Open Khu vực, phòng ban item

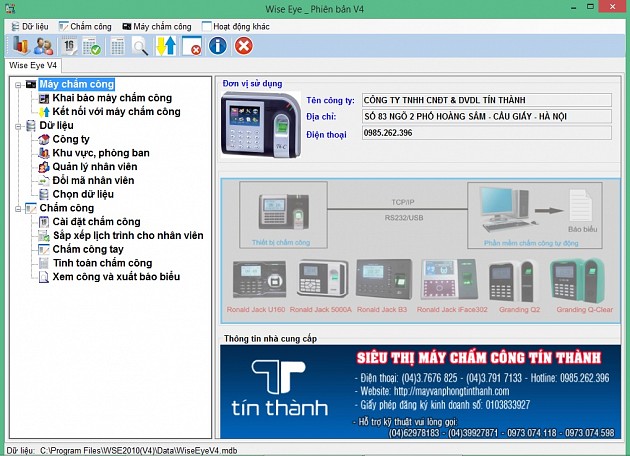[x=101, y=153]
